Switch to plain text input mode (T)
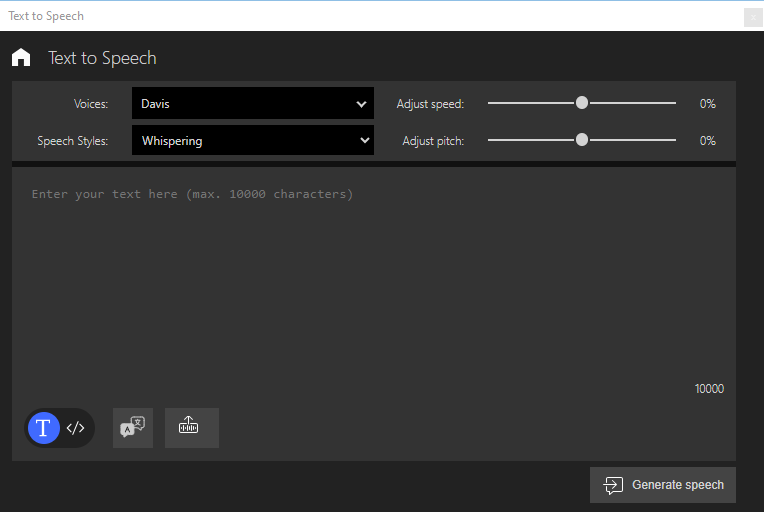Viewport: 764px width, 512px height. point(43,428)
